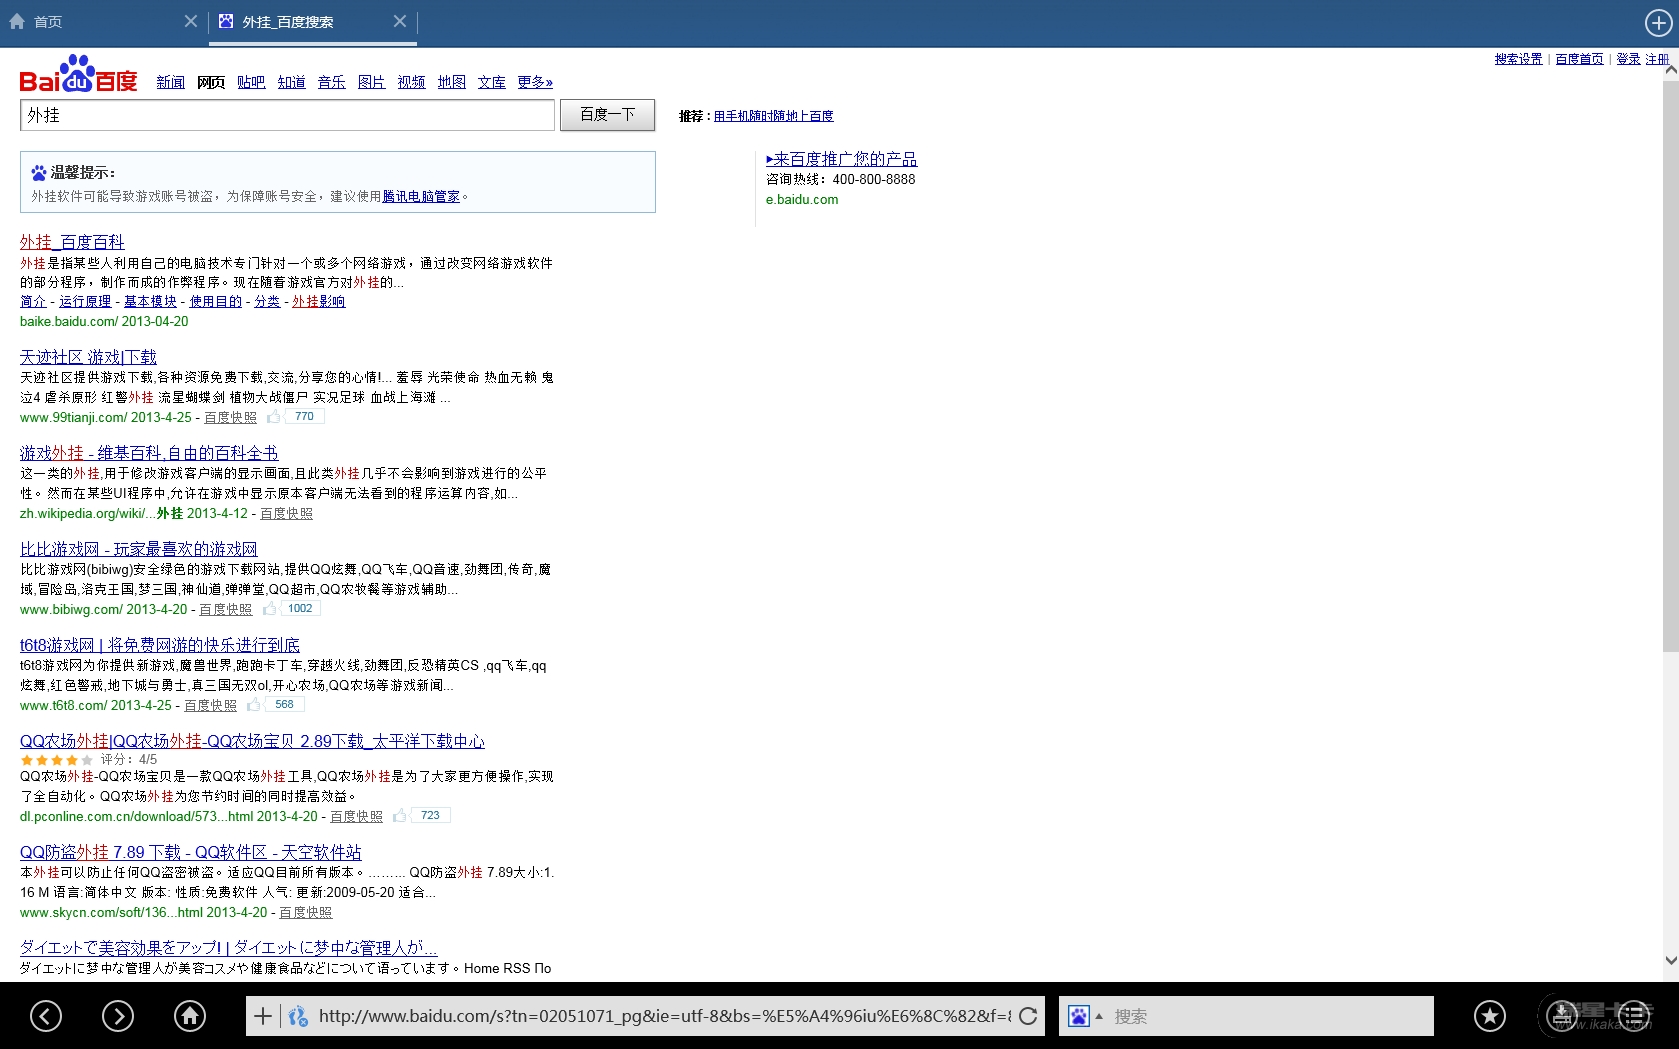Click the 百度一下 search button
Viewport: 1679px width, 1049px height.
pos(607,115)
